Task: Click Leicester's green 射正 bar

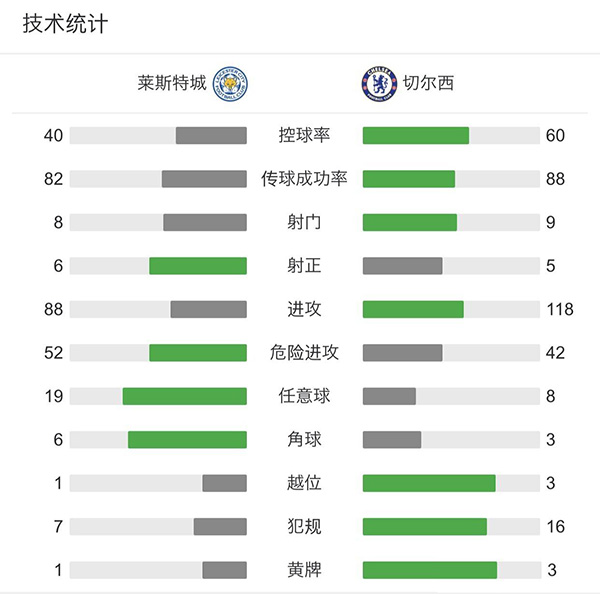Action: pos(198,266)
